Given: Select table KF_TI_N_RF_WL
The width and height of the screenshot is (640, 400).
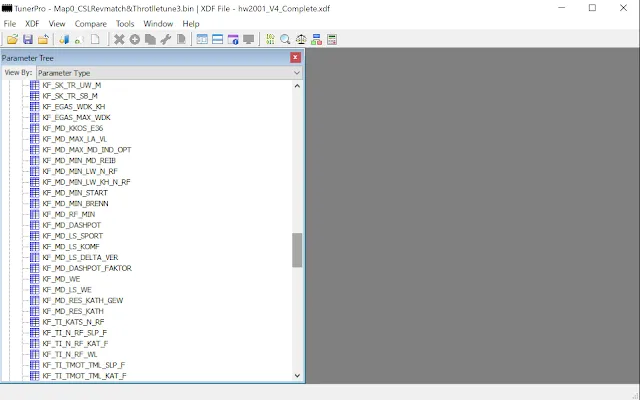Looking at the screenshot, I should [70, 354].
